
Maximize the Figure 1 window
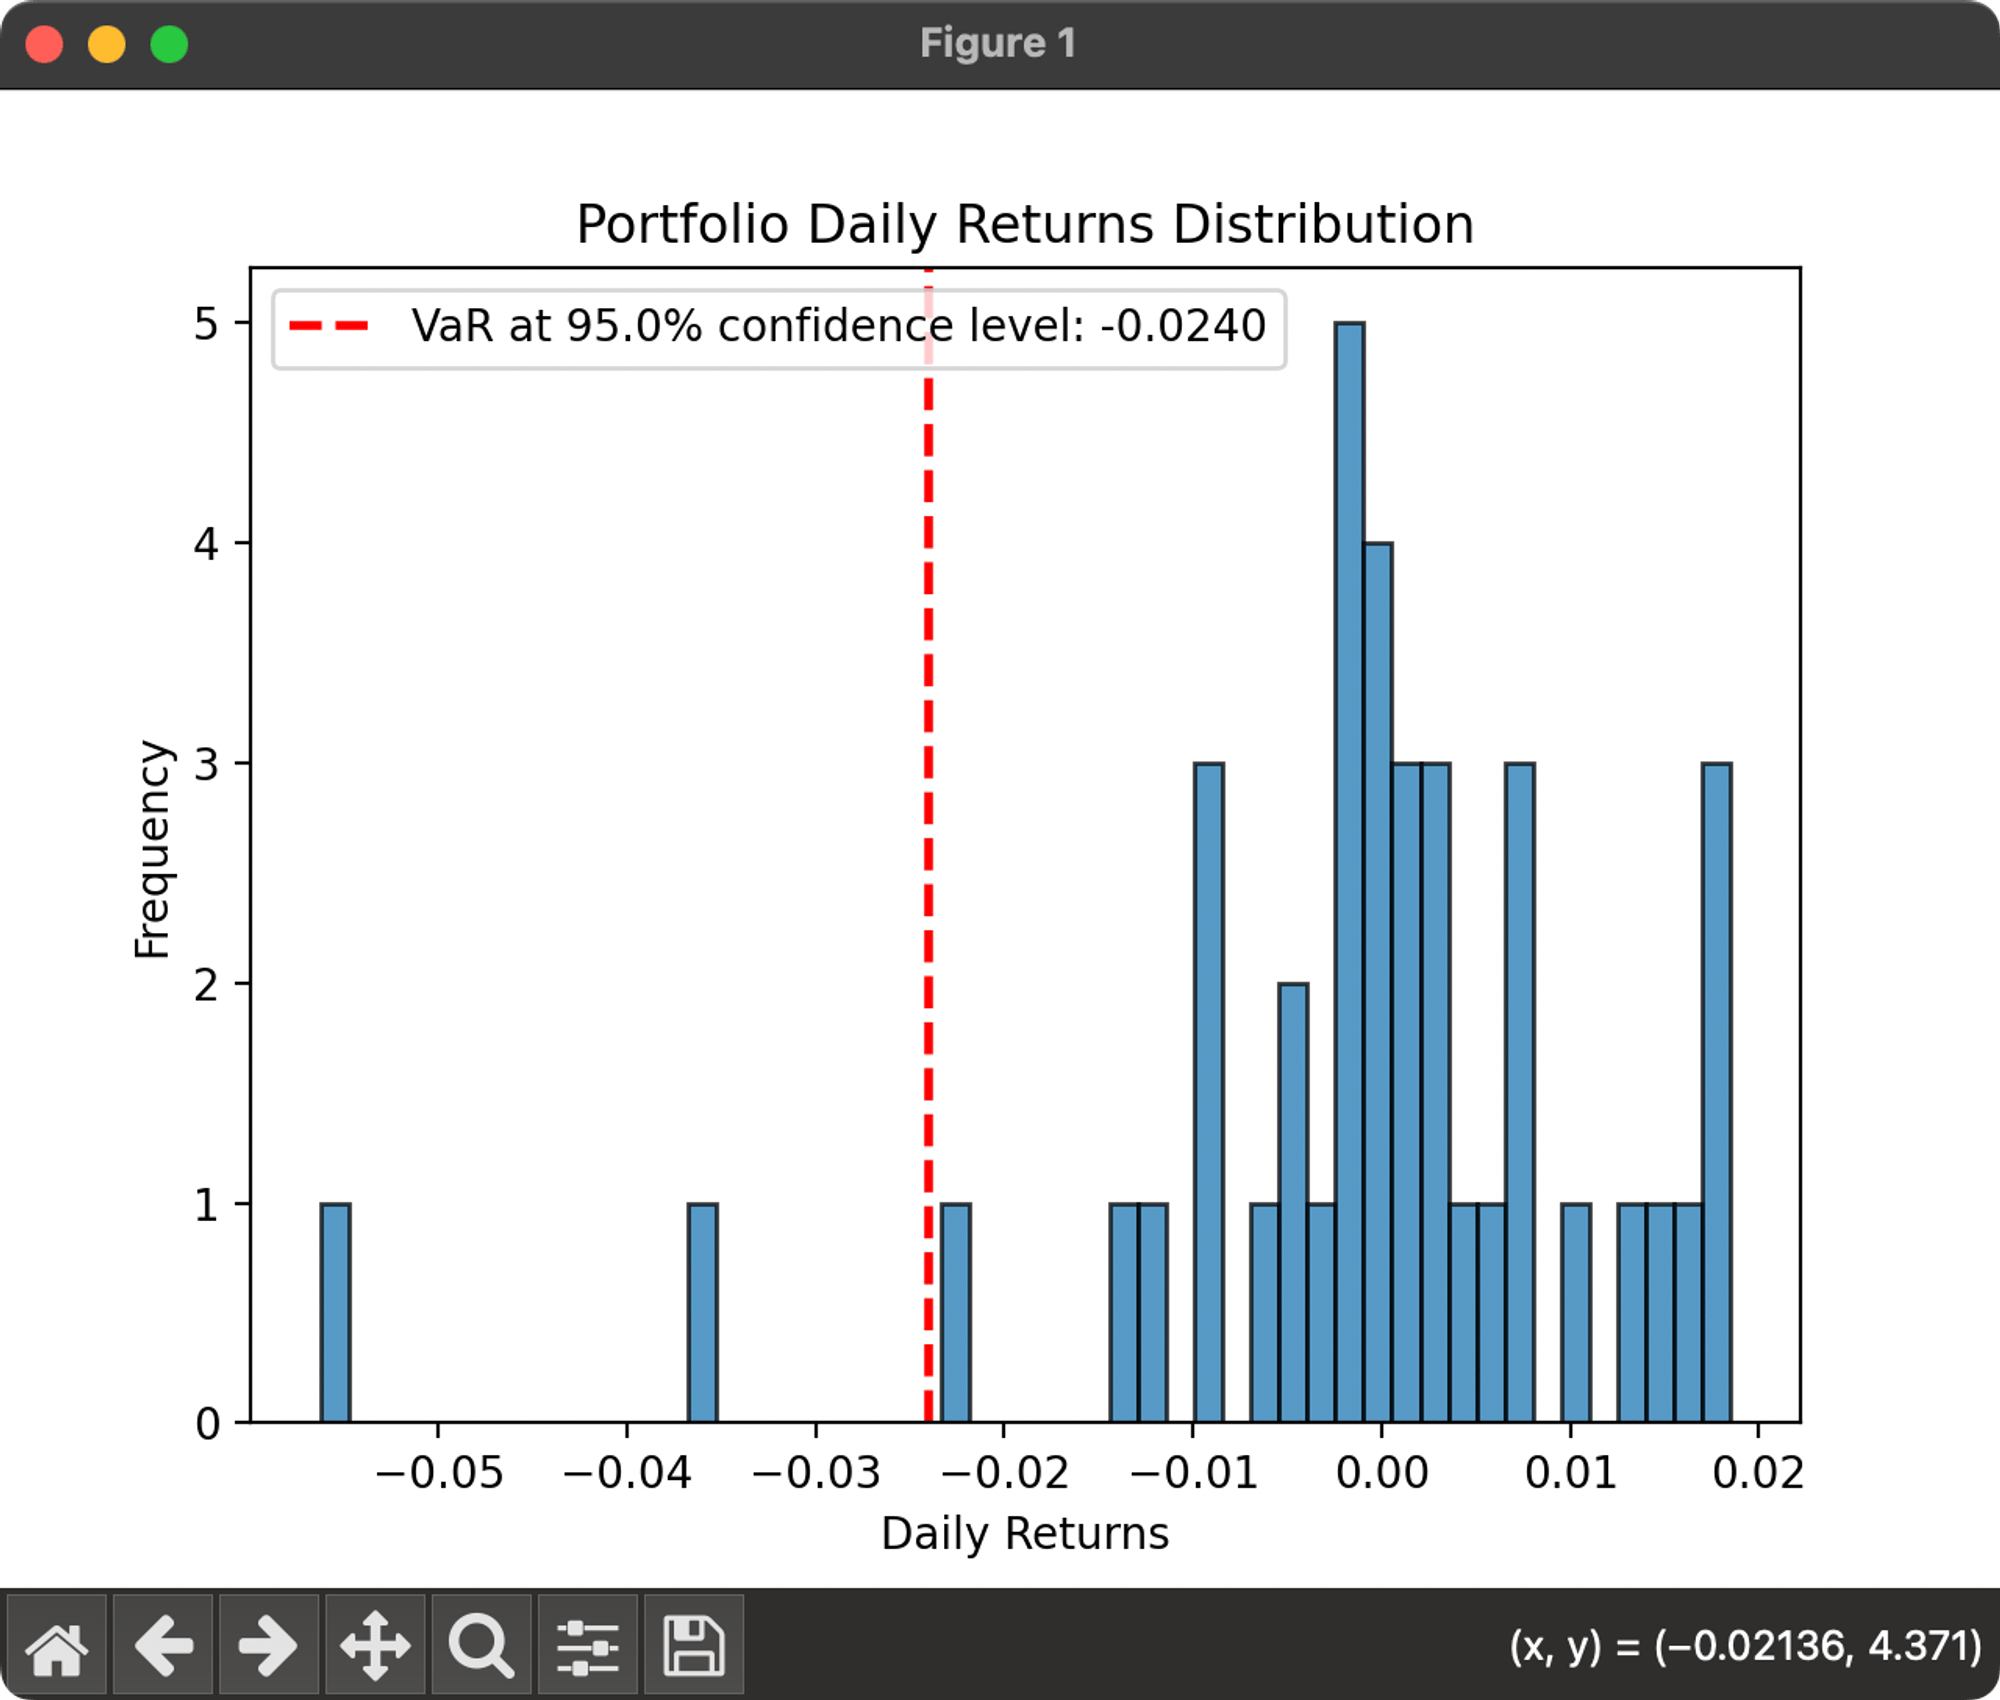click(x=169, y=44)
